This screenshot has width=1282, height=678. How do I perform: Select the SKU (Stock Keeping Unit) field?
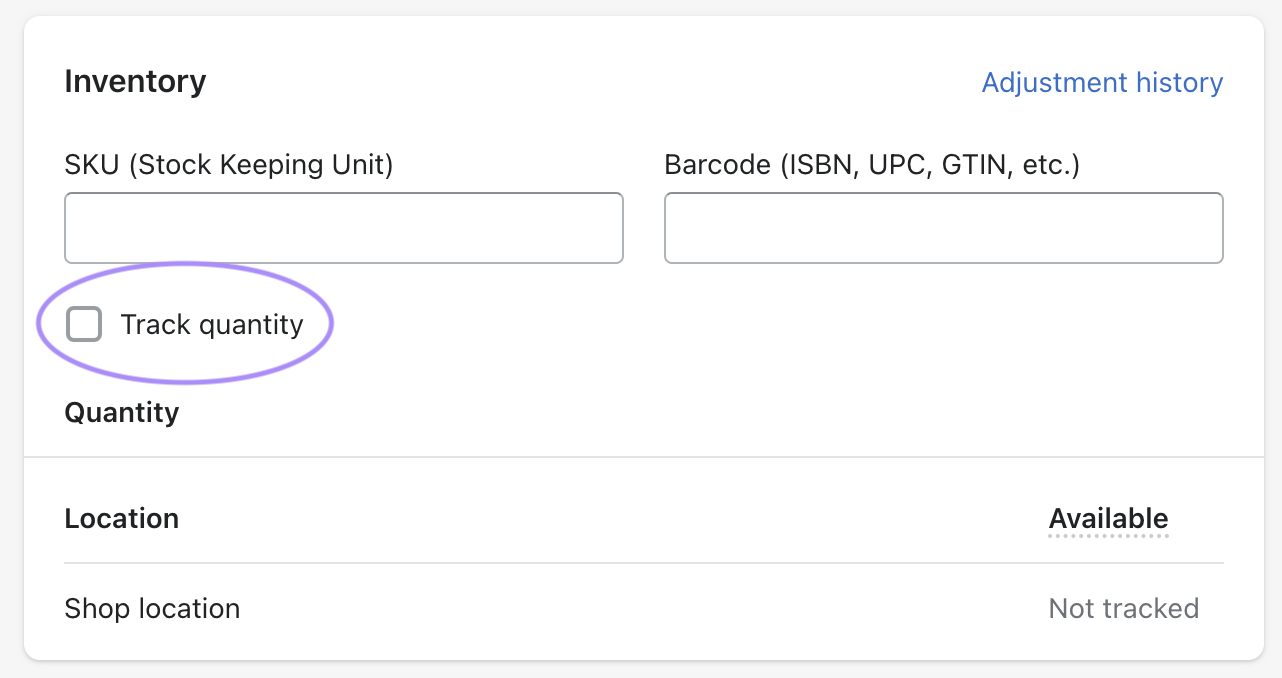pos(344,228)
